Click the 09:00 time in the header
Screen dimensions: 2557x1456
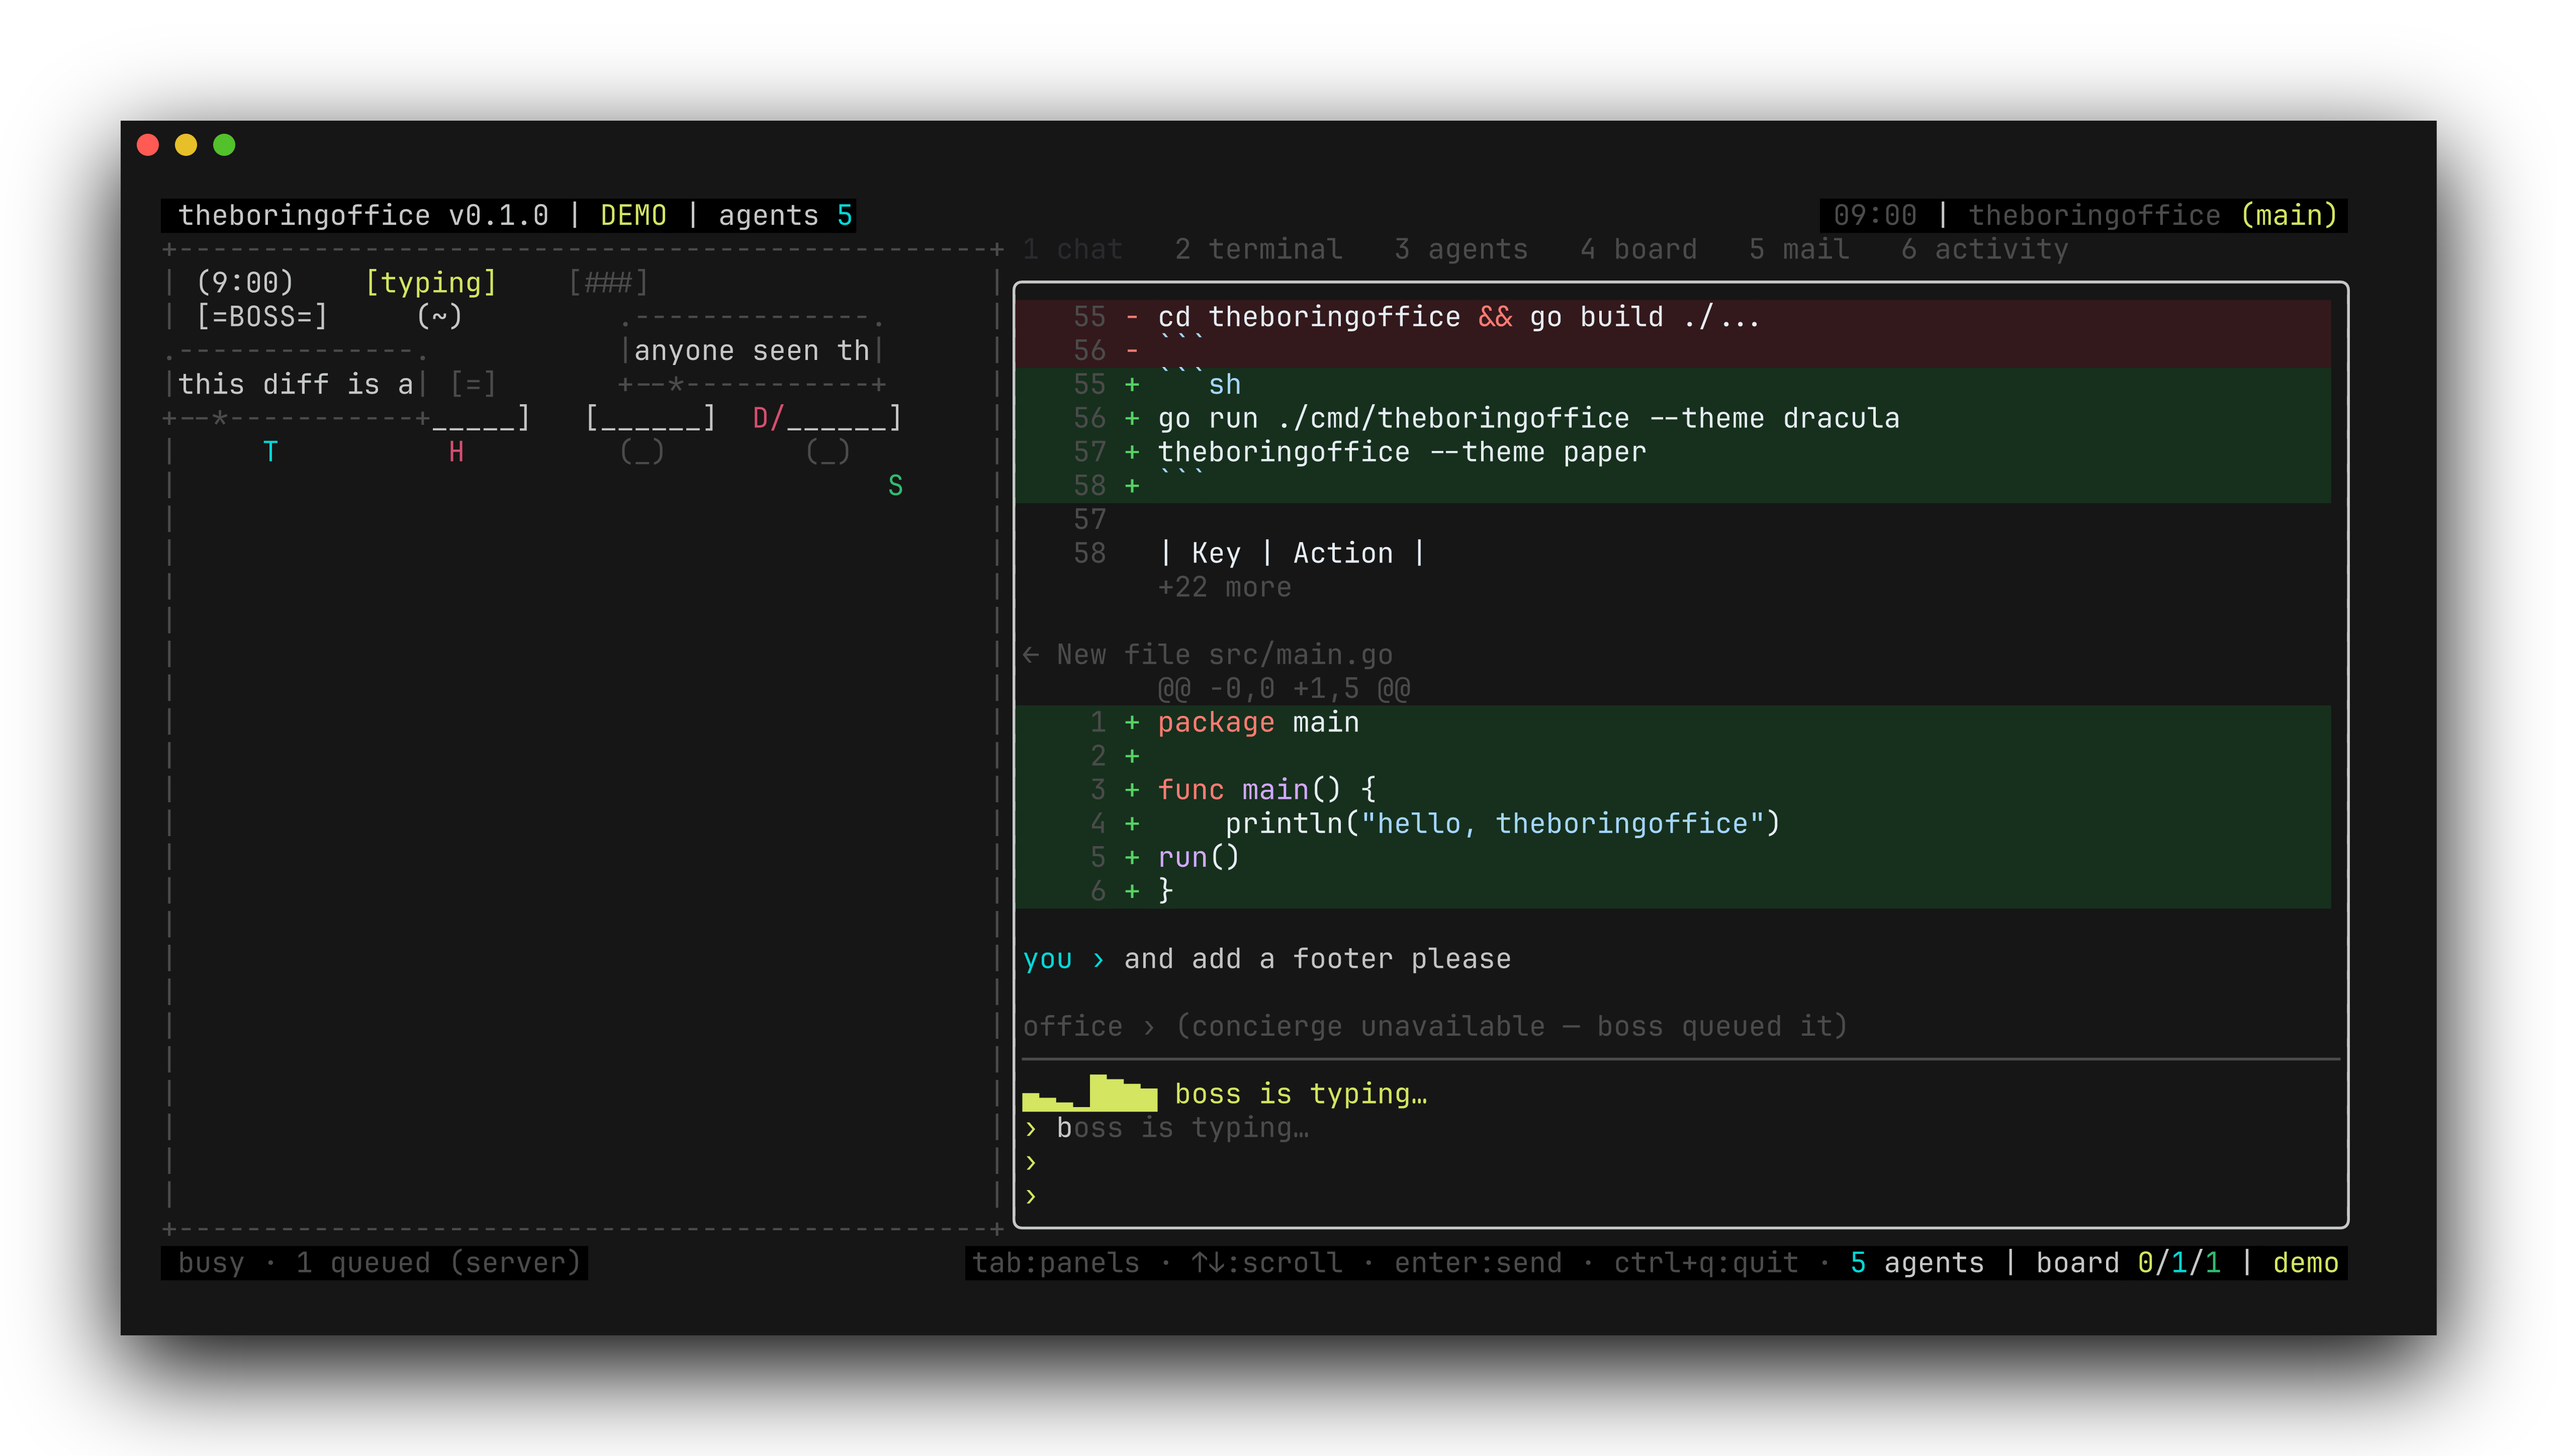[1875, 216]
